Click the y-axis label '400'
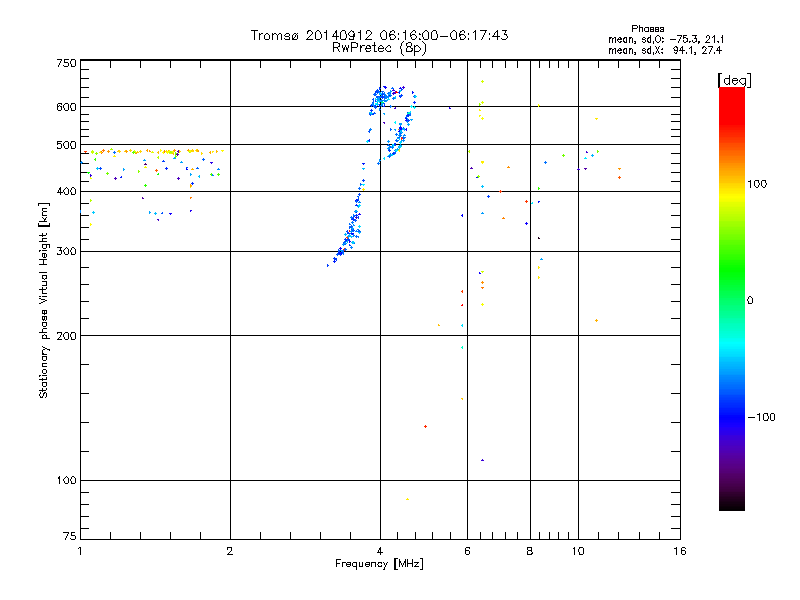The width and height of the screenshot is (800, 600). point(66,192)
